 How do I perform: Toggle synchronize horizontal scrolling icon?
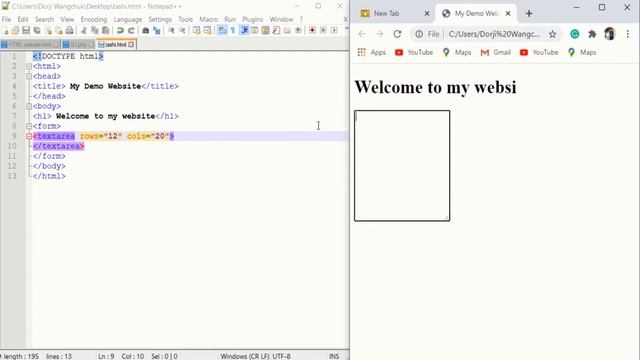207,31
